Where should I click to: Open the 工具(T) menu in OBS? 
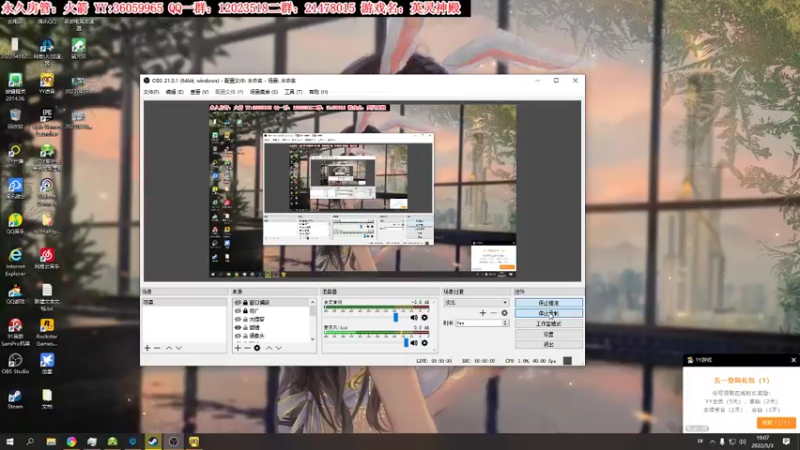(x=293, y=92)
